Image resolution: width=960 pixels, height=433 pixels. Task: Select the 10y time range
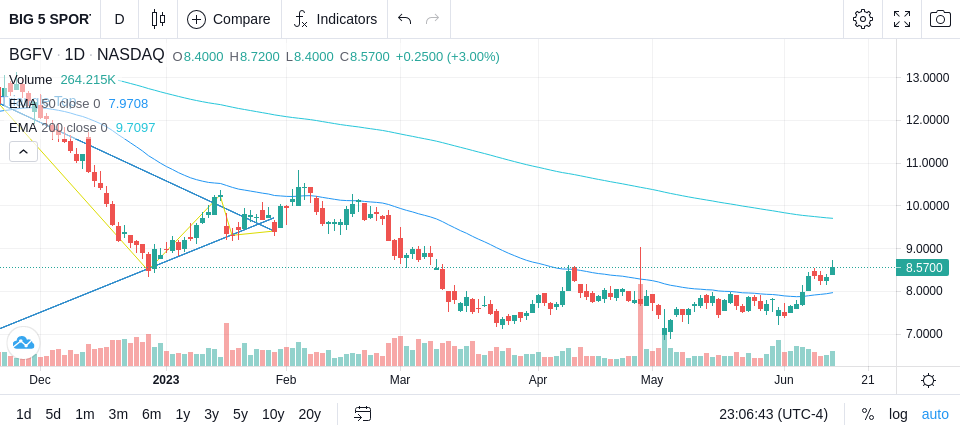click(x=272, y=415)
